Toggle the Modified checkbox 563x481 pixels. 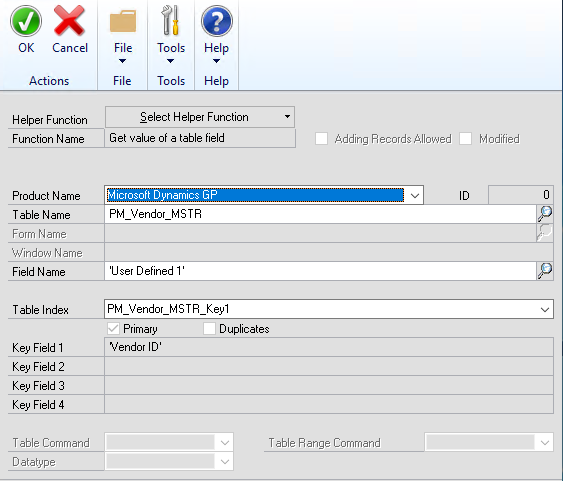465,139
